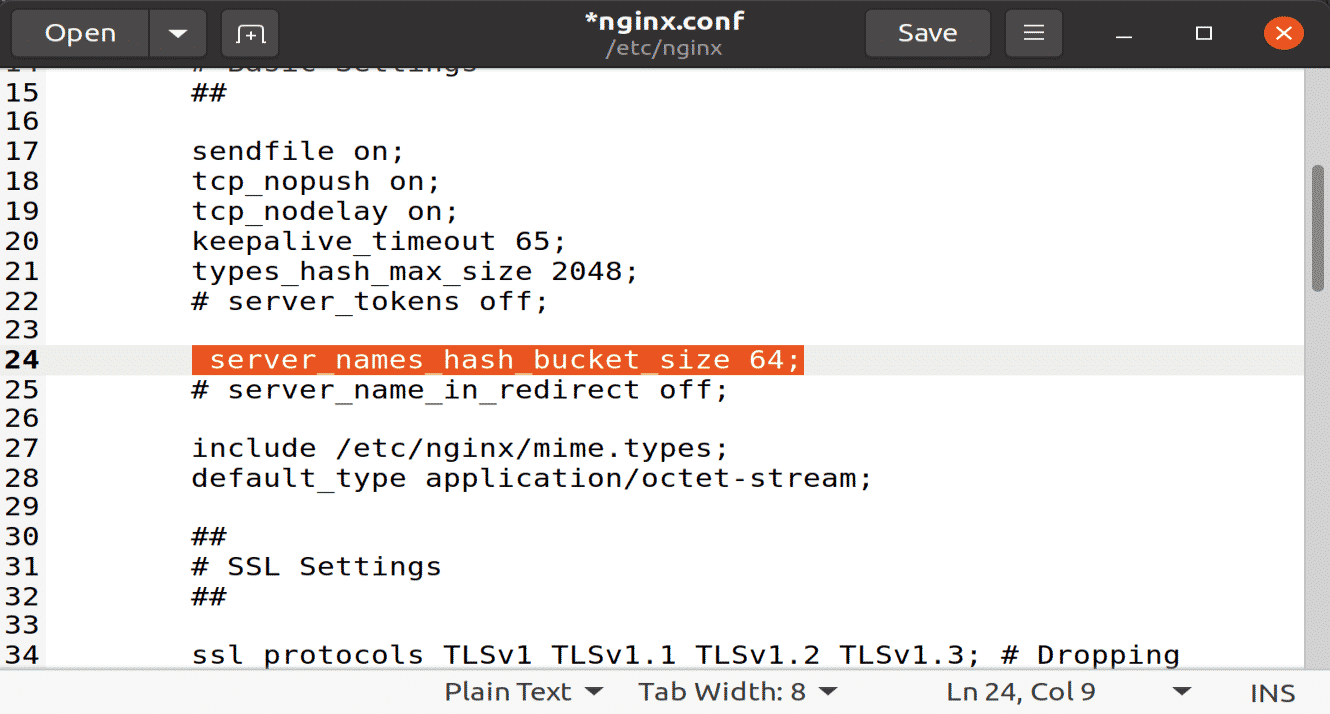This screenshot has height=714, width=1330.
Task: Open the Ln 24, Col 9 go-to dropdown
Action: pos(1019,691)
